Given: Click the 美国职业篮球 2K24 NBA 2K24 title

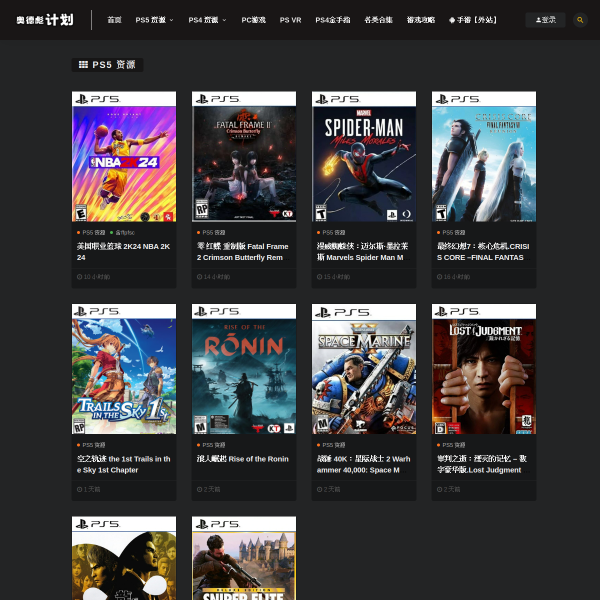Looking at the screenshot, I should 123,252.
